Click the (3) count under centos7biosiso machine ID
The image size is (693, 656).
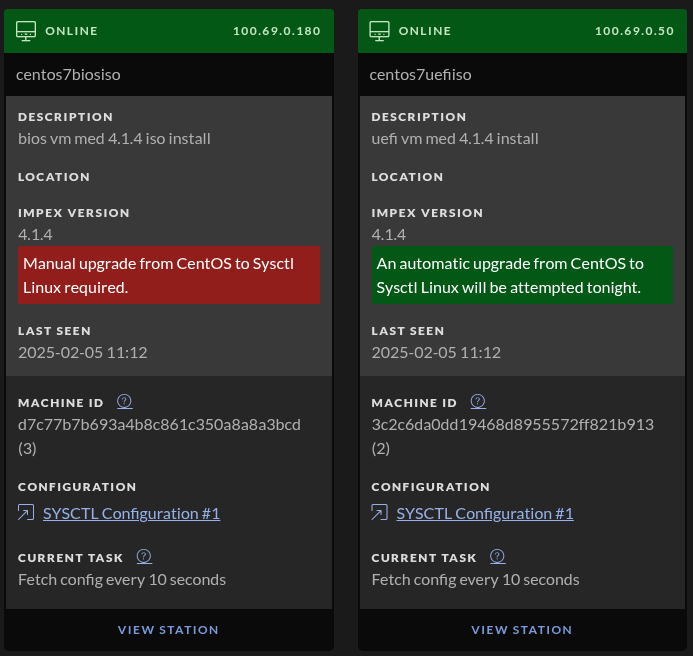click(27, 449)
